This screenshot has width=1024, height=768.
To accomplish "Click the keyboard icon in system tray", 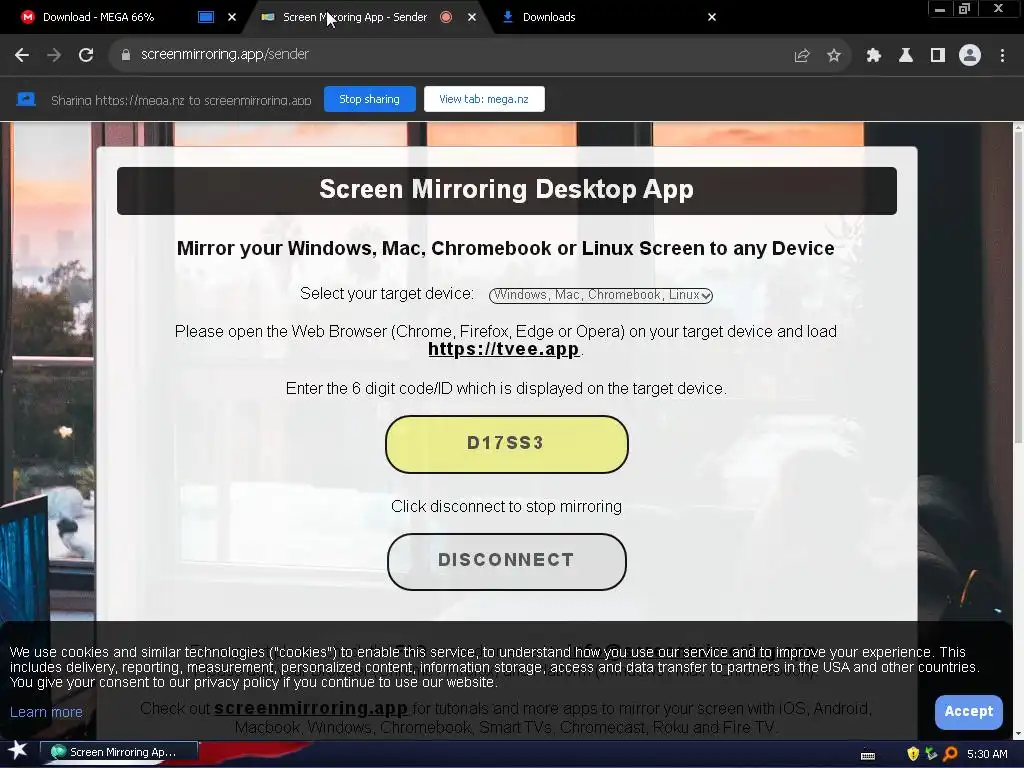I will coord(868,756).
